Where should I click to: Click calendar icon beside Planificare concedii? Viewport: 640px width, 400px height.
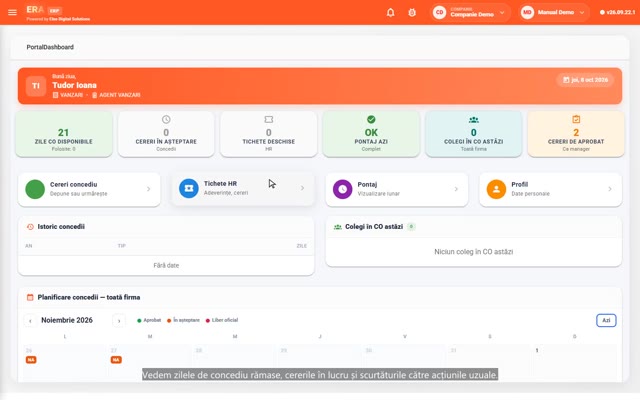30,297
